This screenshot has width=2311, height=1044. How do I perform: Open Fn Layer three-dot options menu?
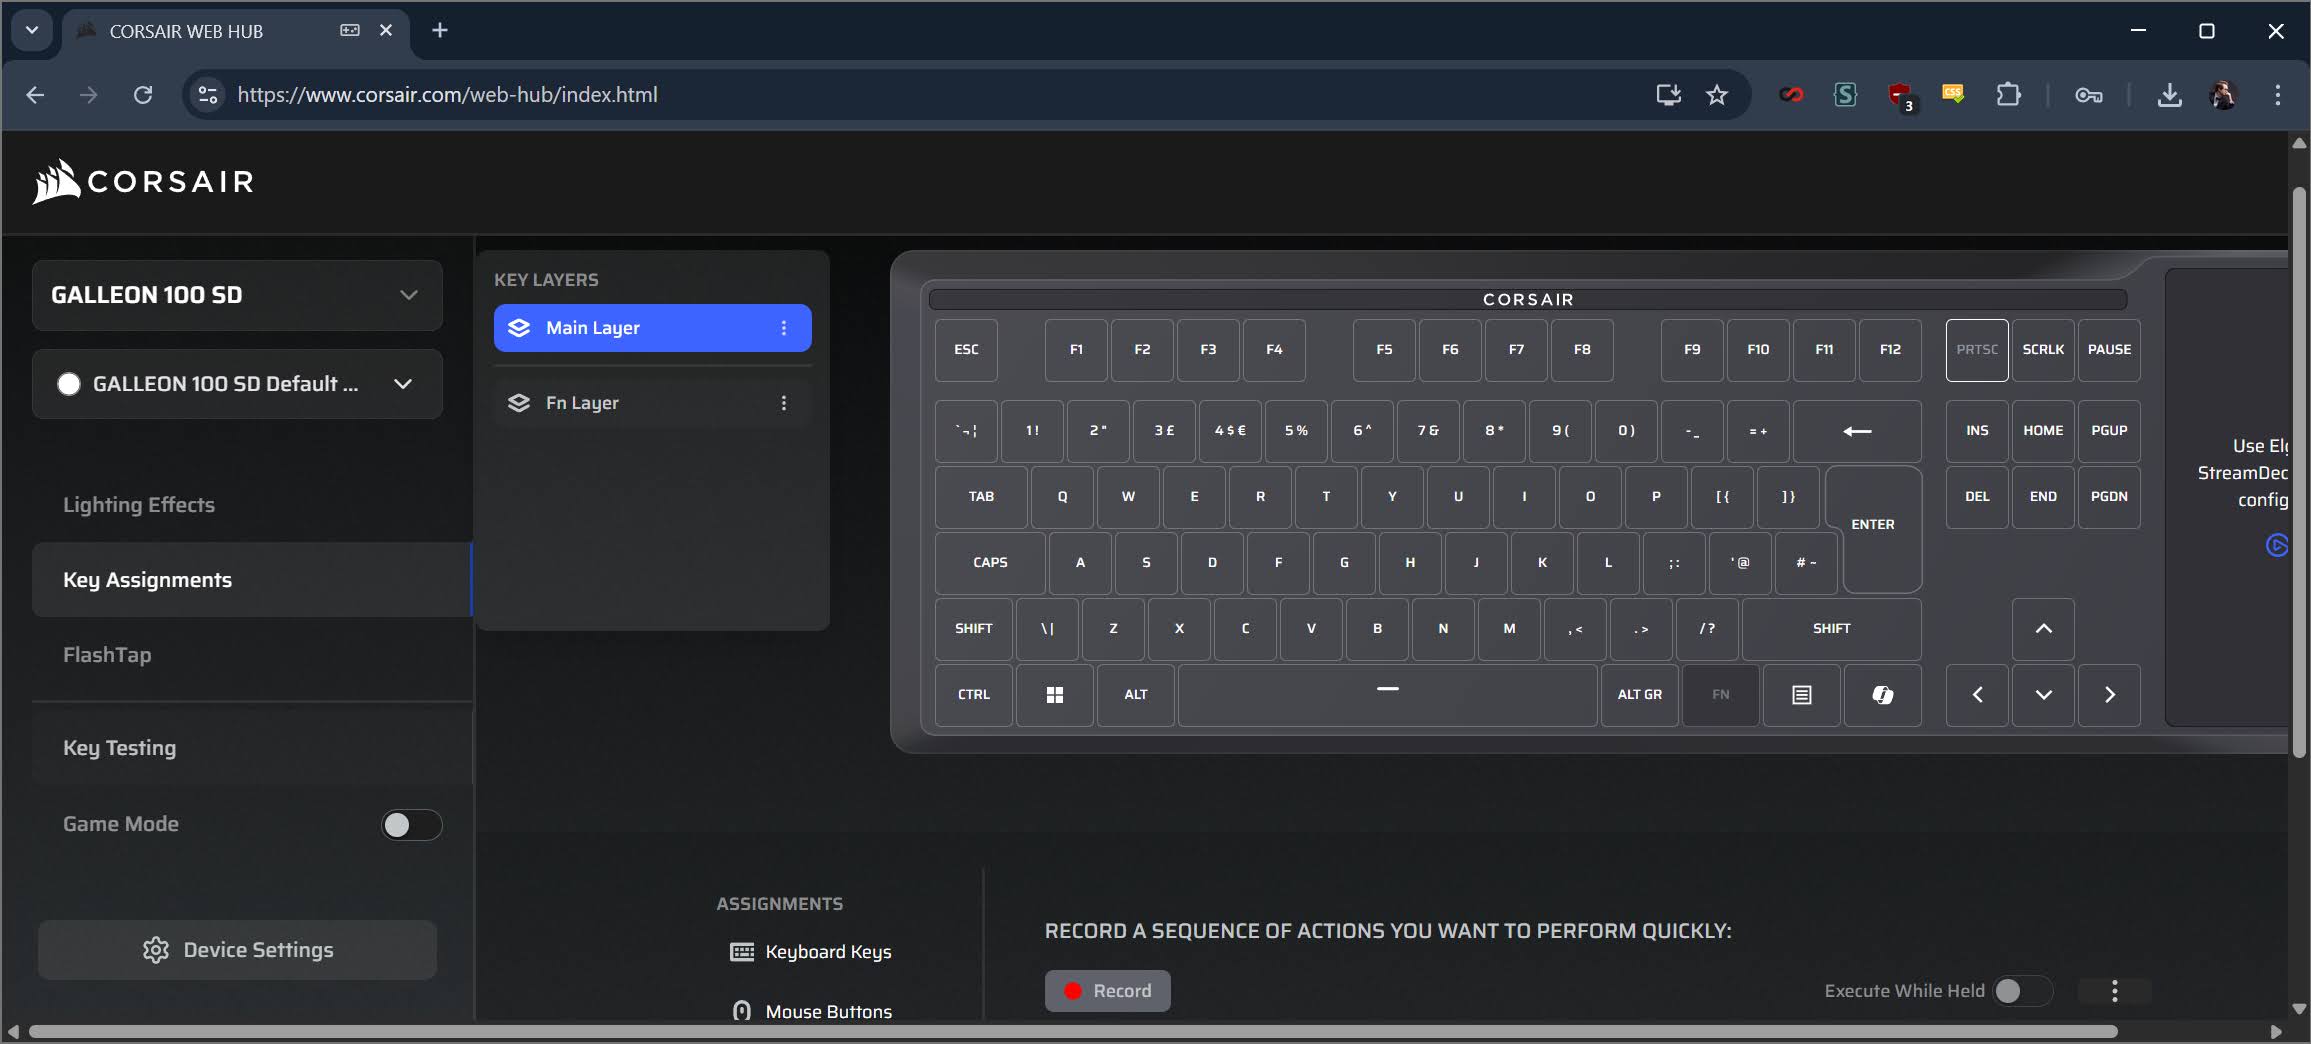tap(784, 403)
